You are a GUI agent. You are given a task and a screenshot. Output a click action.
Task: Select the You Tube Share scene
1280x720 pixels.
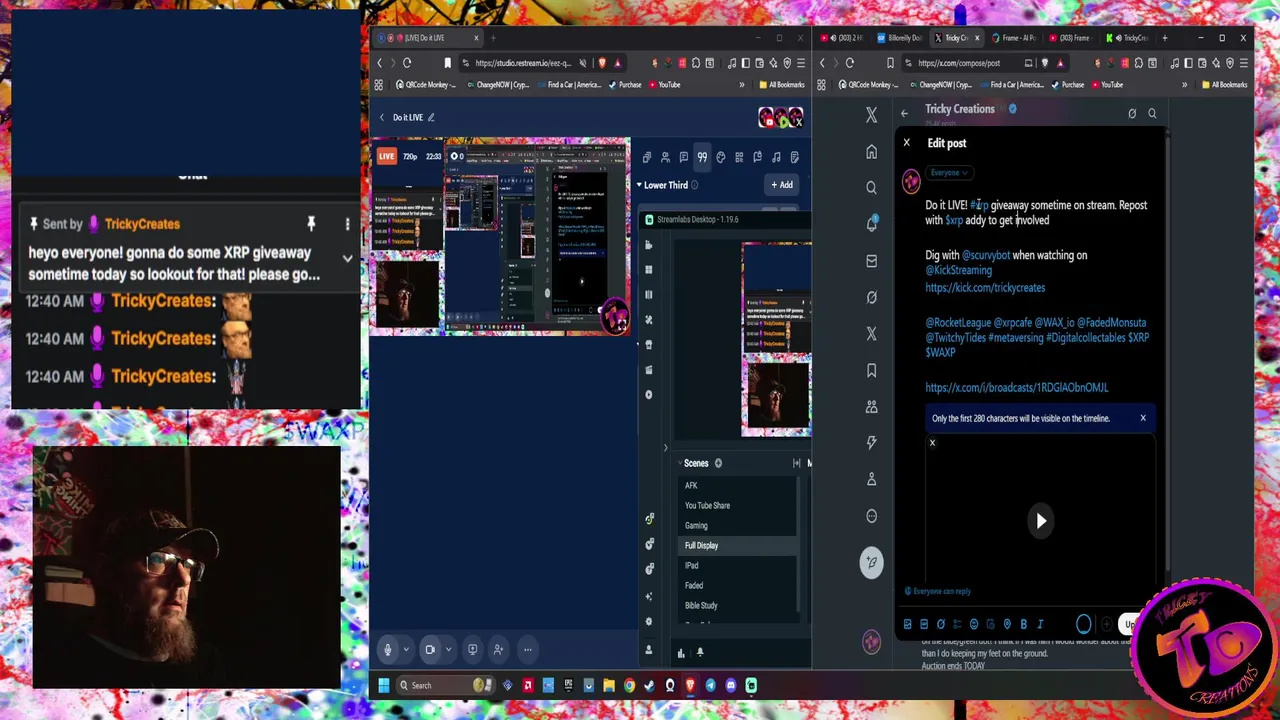(738, 505)
